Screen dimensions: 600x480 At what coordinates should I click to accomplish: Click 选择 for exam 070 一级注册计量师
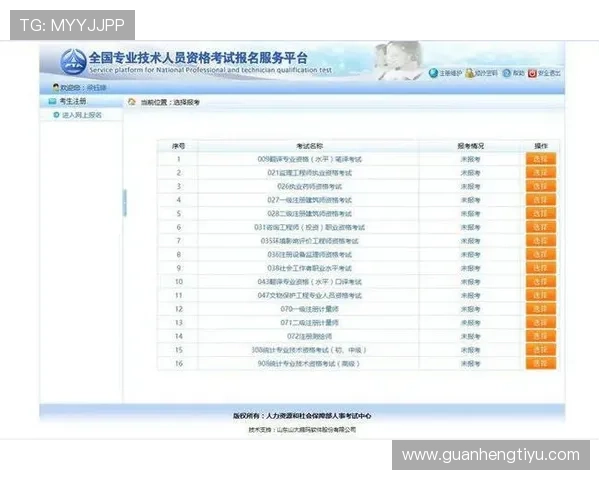pos(540,309)
